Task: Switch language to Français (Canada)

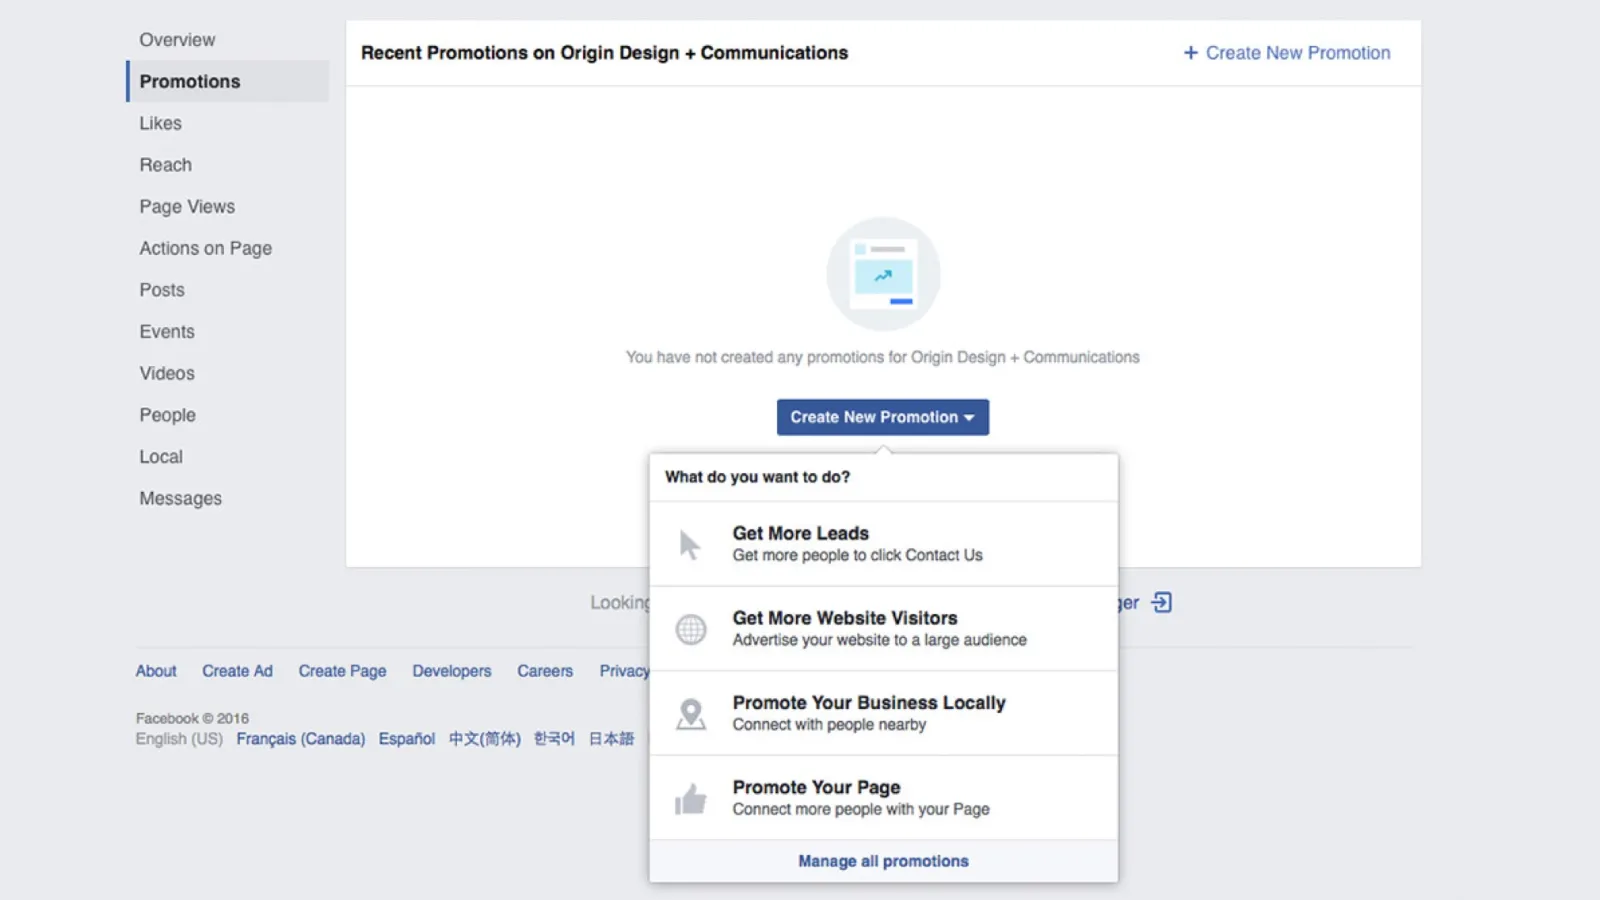Action: pos(300,739)
